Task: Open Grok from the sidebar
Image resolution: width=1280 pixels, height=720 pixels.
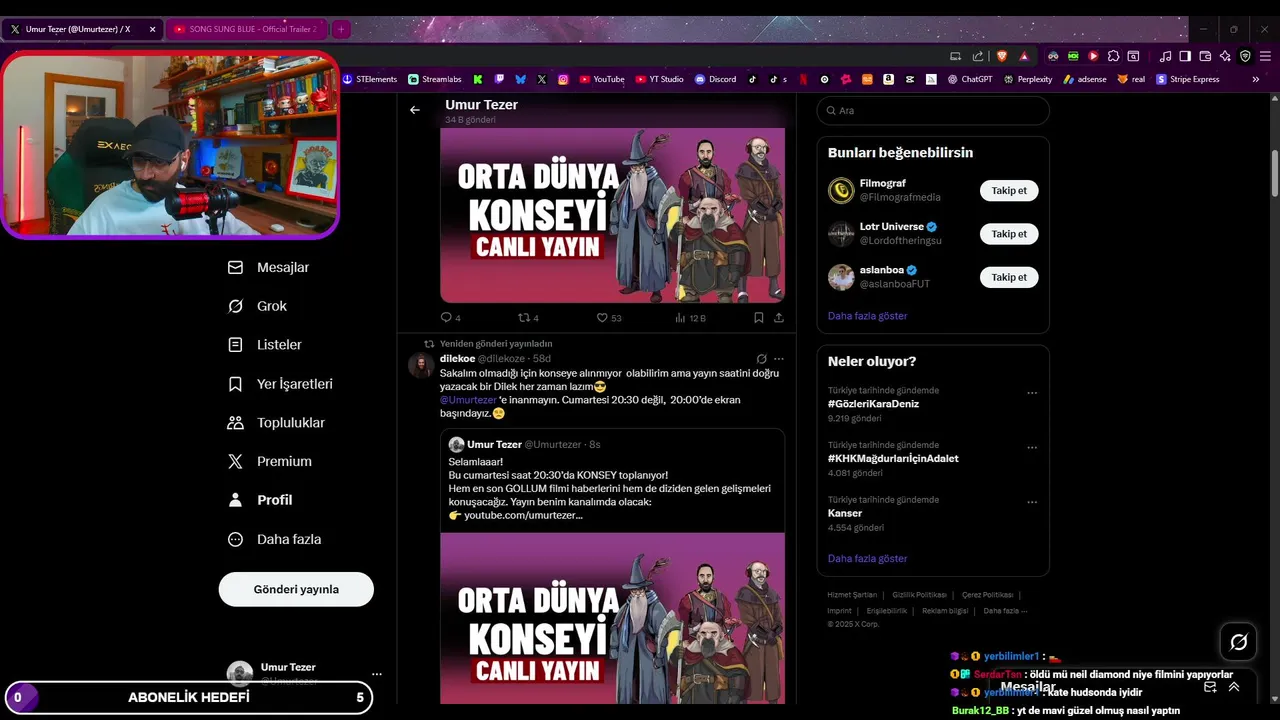Action: (258, 306)
